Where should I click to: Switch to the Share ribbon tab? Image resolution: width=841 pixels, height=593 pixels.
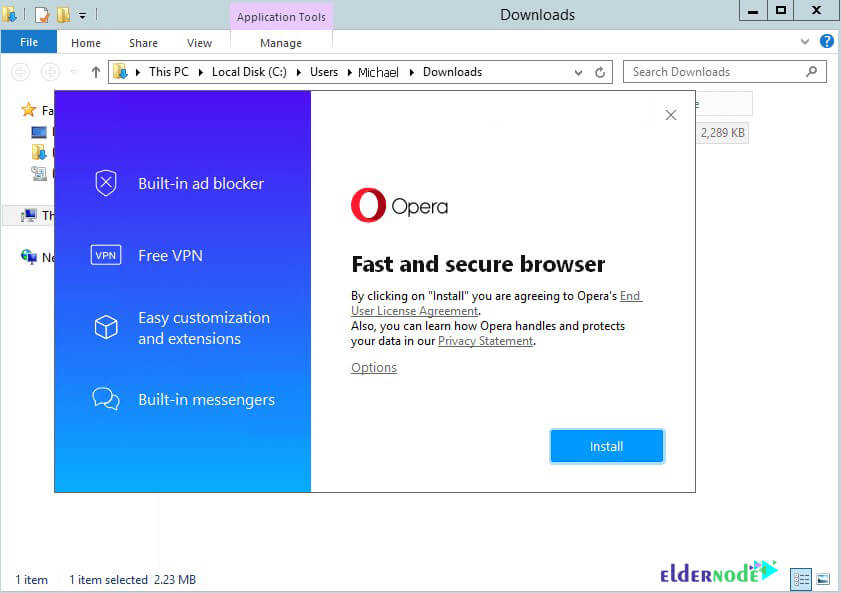[x=143, y=43]
